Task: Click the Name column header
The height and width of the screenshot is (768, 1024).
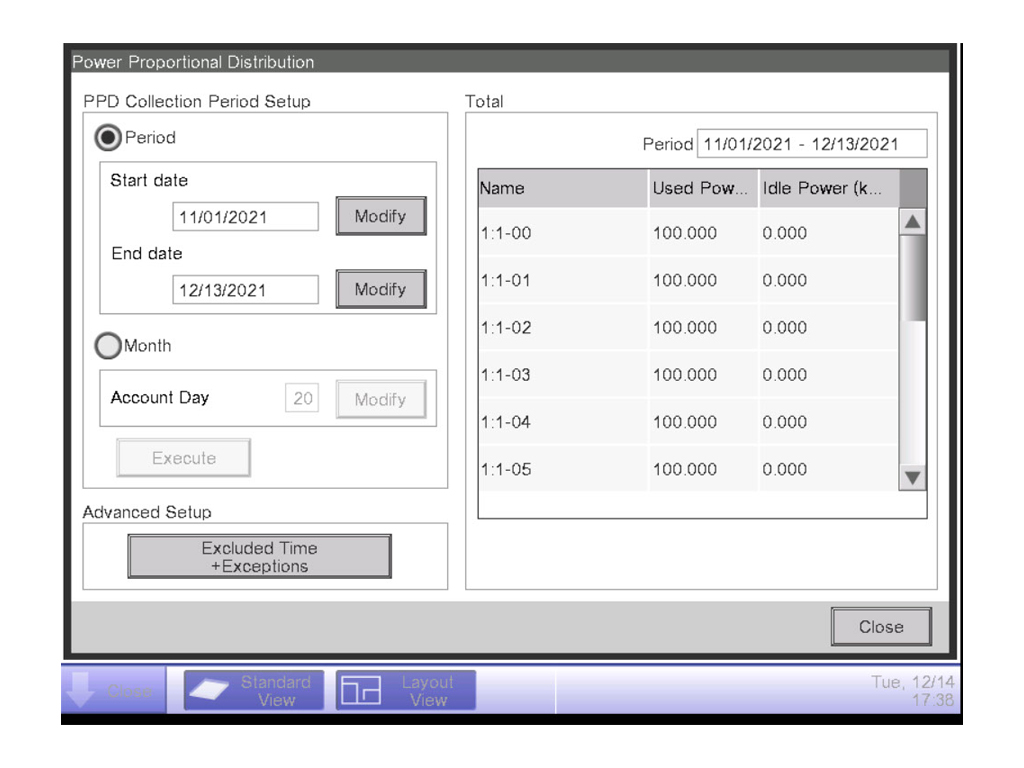Action: 562,188
